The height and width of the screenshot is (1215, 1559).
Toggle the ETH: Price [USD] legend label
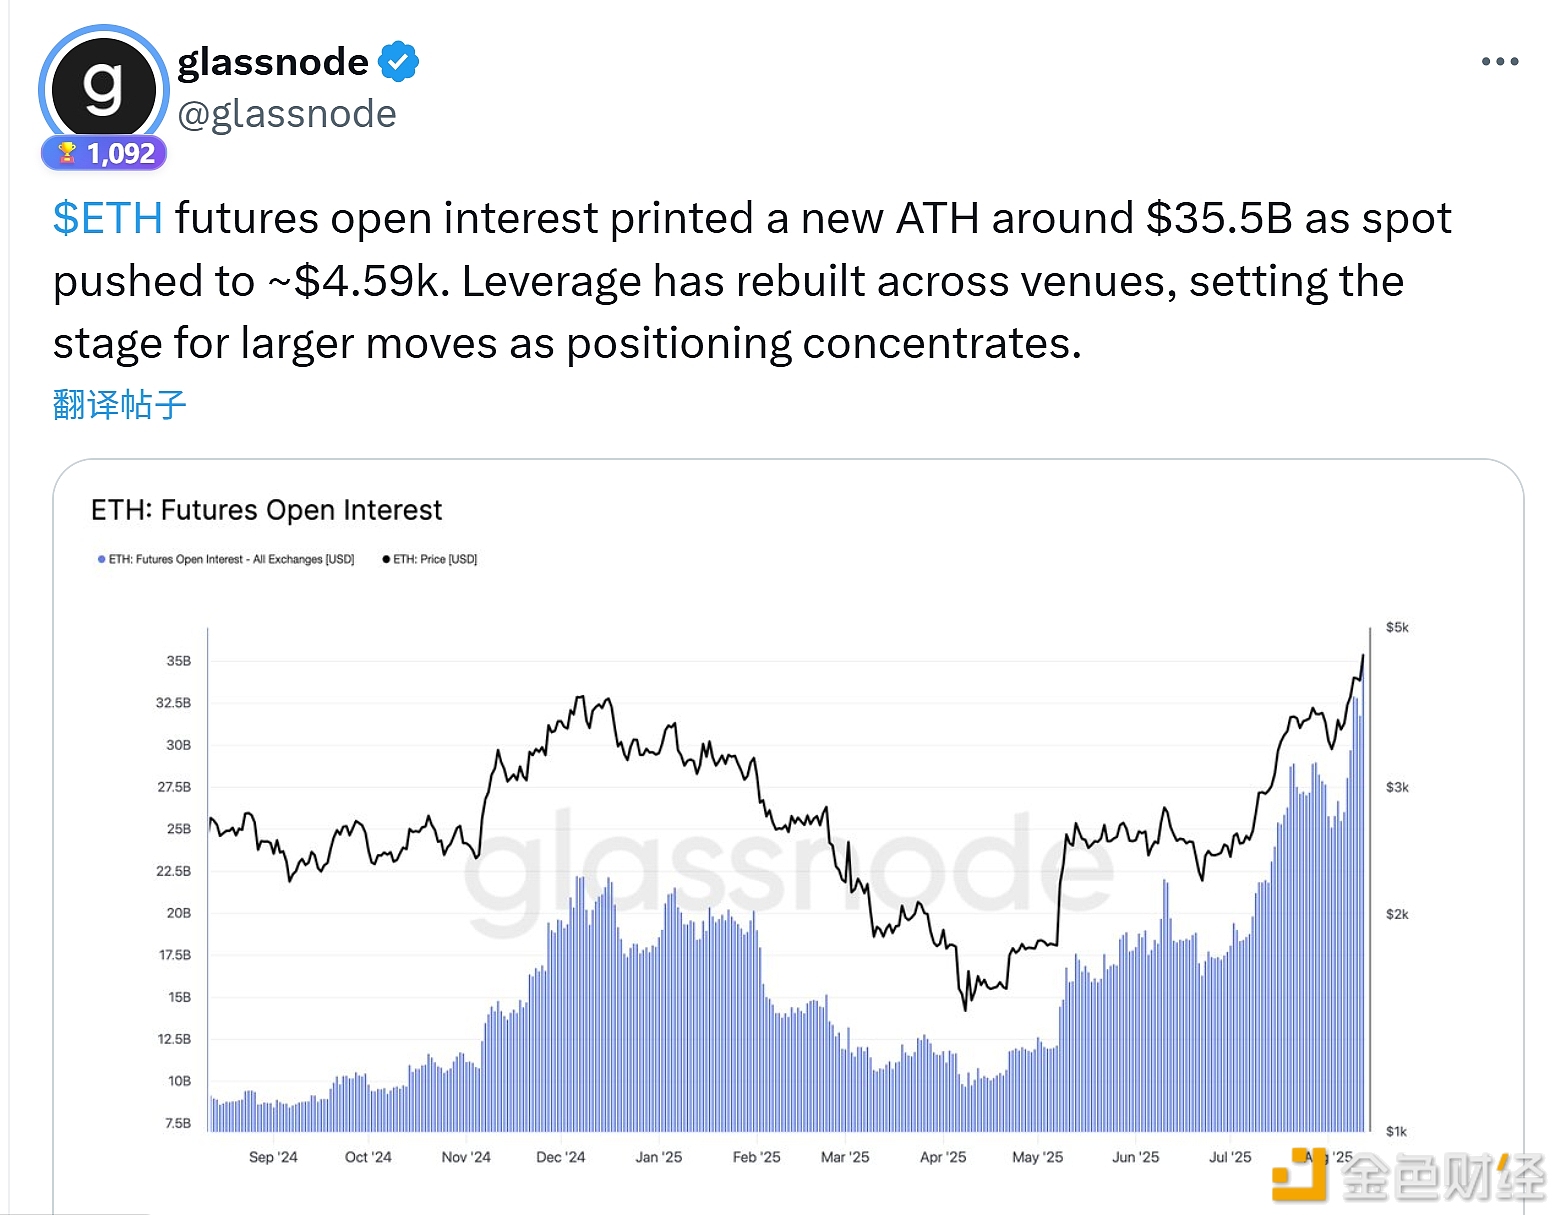(x=435, y=559)
